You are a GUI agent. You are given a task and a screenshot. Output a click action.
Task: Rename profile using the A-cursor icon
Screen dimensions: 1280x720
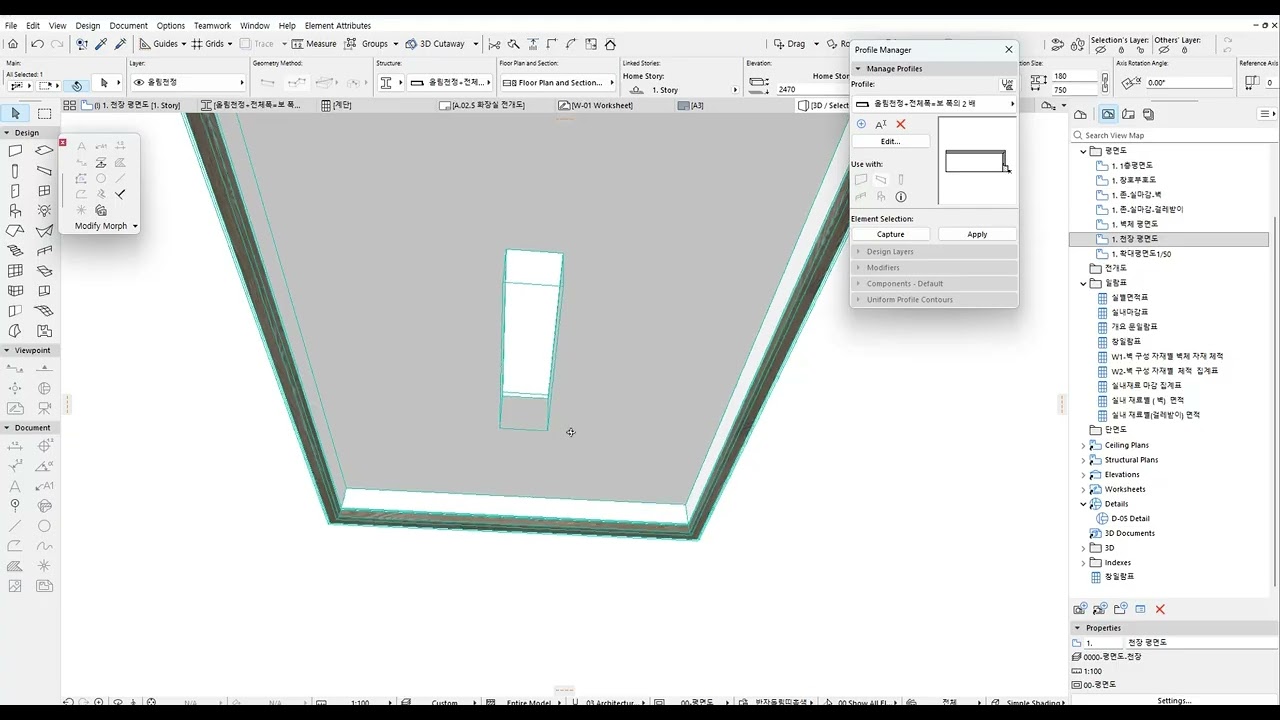click(x=881, y=124)
